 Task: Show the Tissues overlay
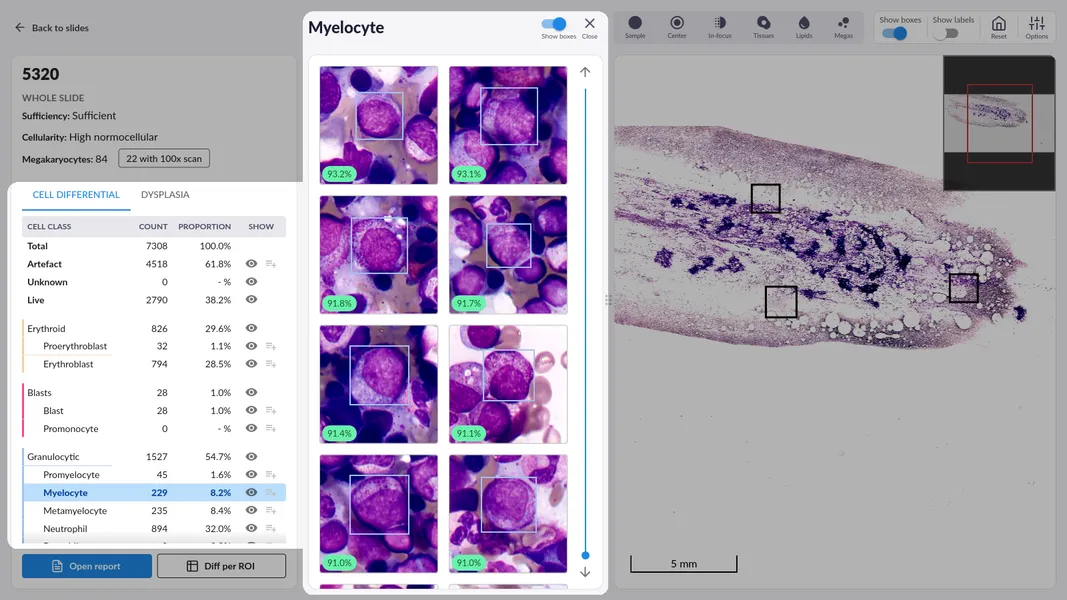click(763, 23)
